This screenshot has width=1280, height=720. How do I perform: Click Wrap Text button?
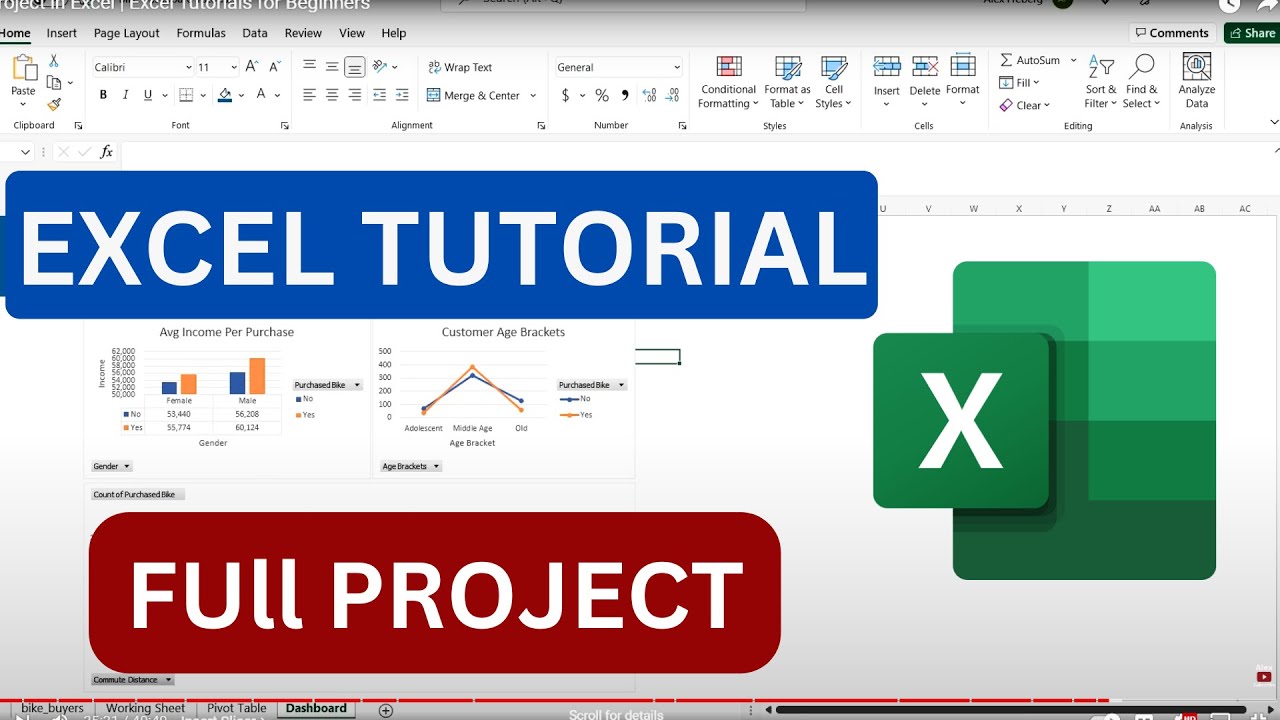(x=460, y=67)
